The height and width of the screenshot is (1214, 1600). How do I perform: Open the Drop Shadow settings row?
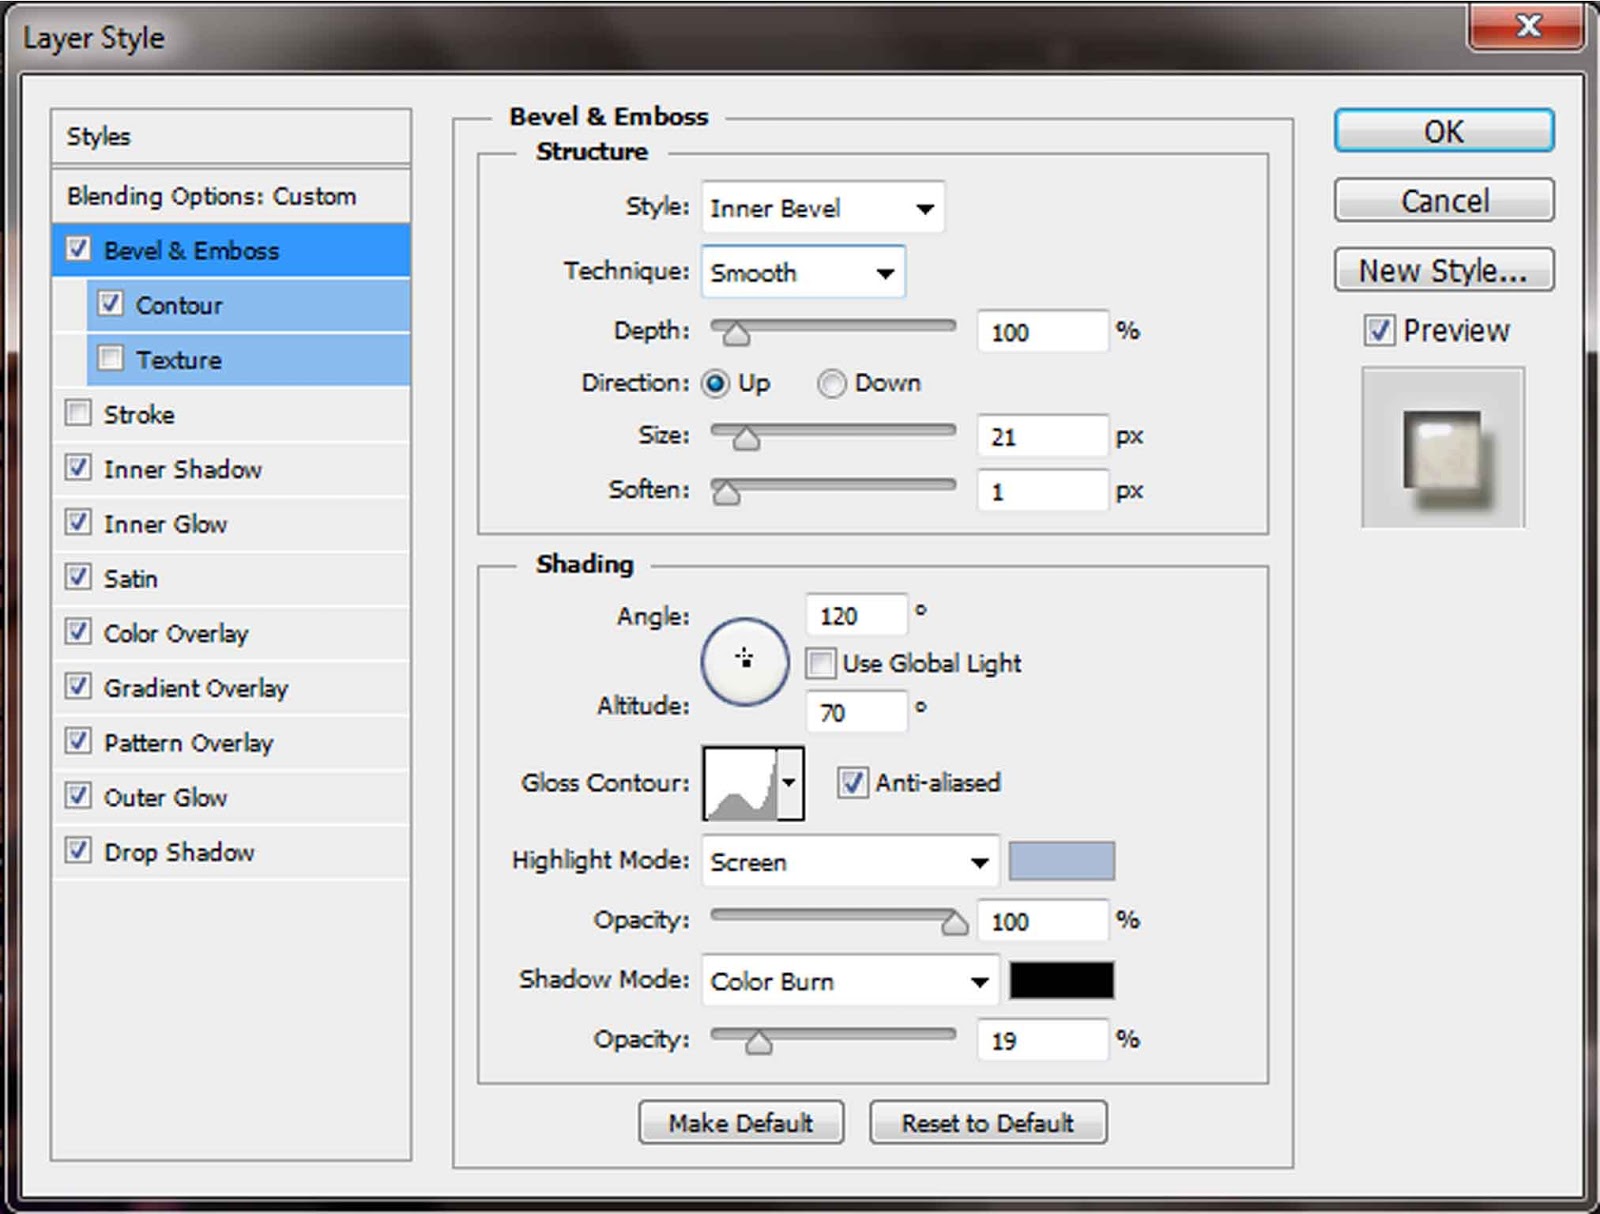point(231,852)
